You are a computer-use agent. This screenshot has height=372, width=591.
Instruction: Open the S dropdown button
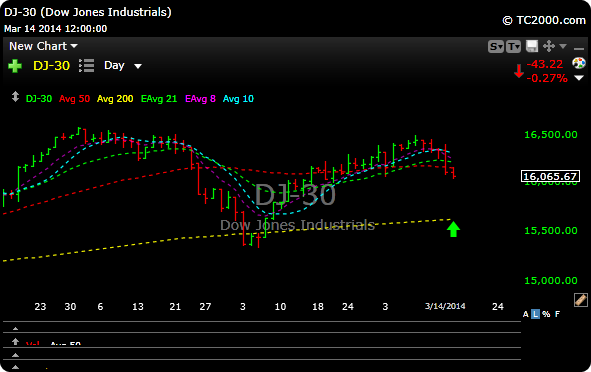click(496, 46)
